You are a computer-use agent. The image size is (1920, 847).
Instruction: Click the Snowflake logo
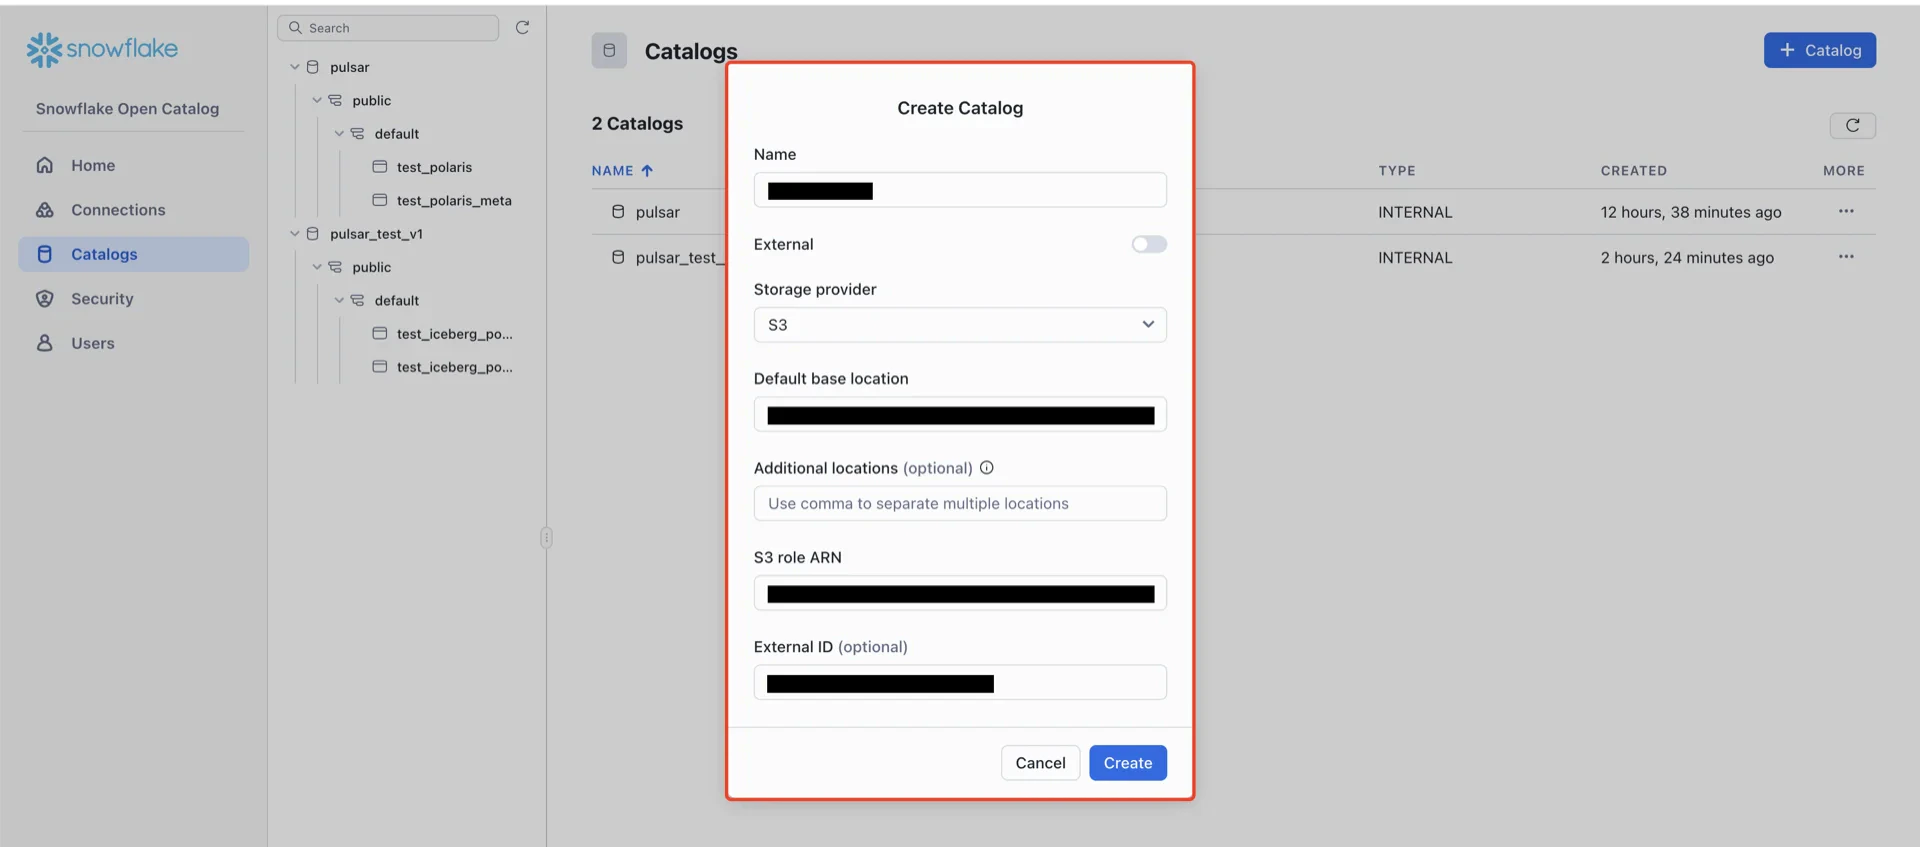tap(102, 49)
